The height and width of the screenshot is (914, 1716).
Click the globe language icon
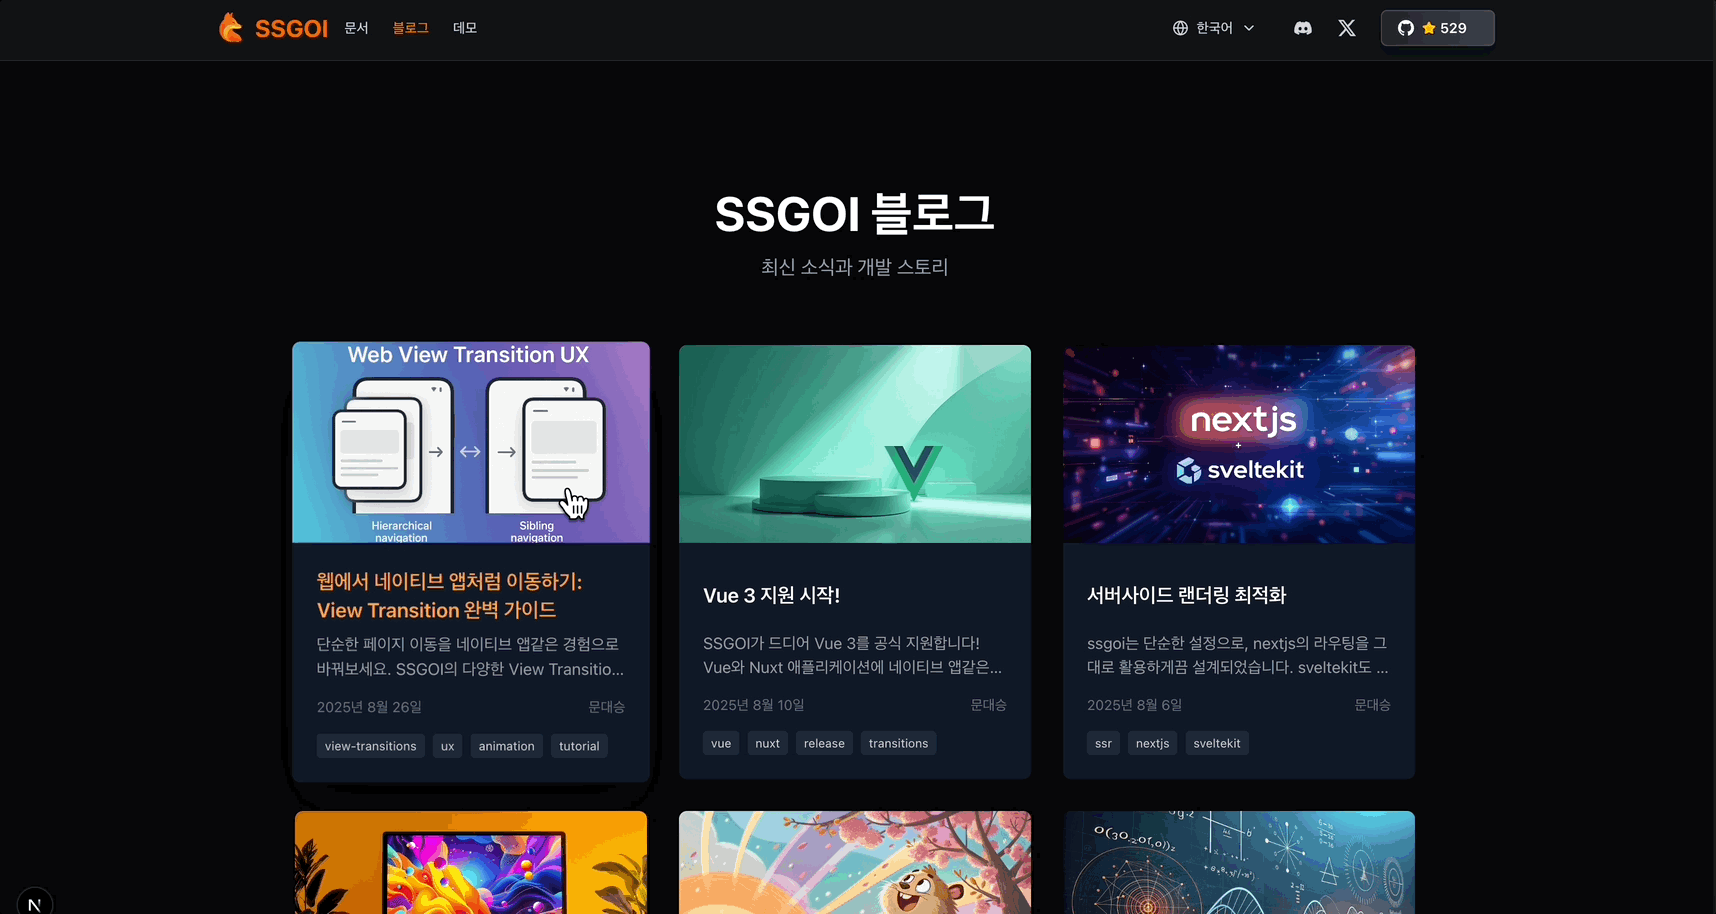(1180, 28)
